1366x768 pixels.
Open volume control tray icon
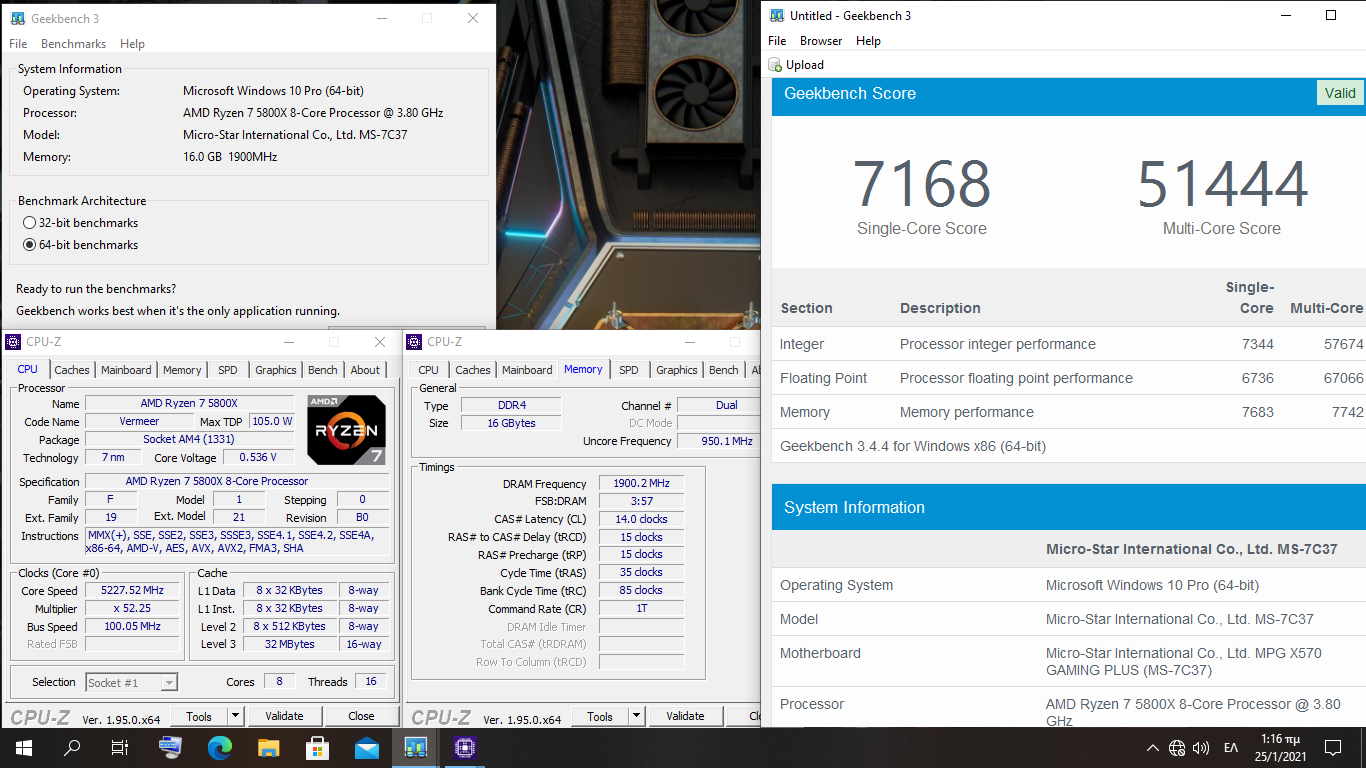click(1201, 747)
